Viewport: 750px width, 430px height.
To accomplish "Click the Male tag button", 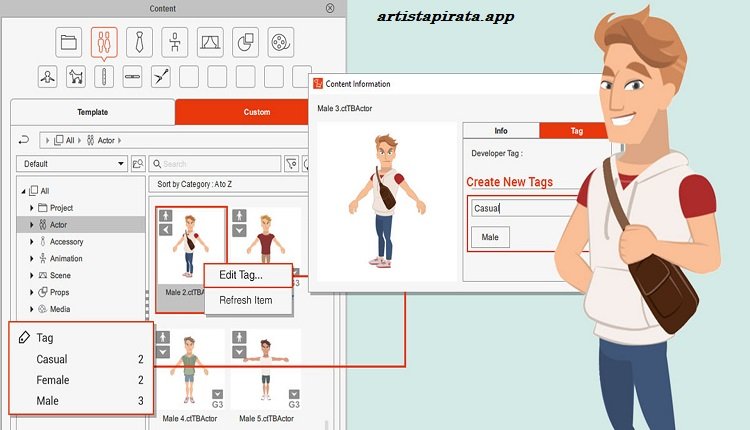I will [x=490, y=237].
